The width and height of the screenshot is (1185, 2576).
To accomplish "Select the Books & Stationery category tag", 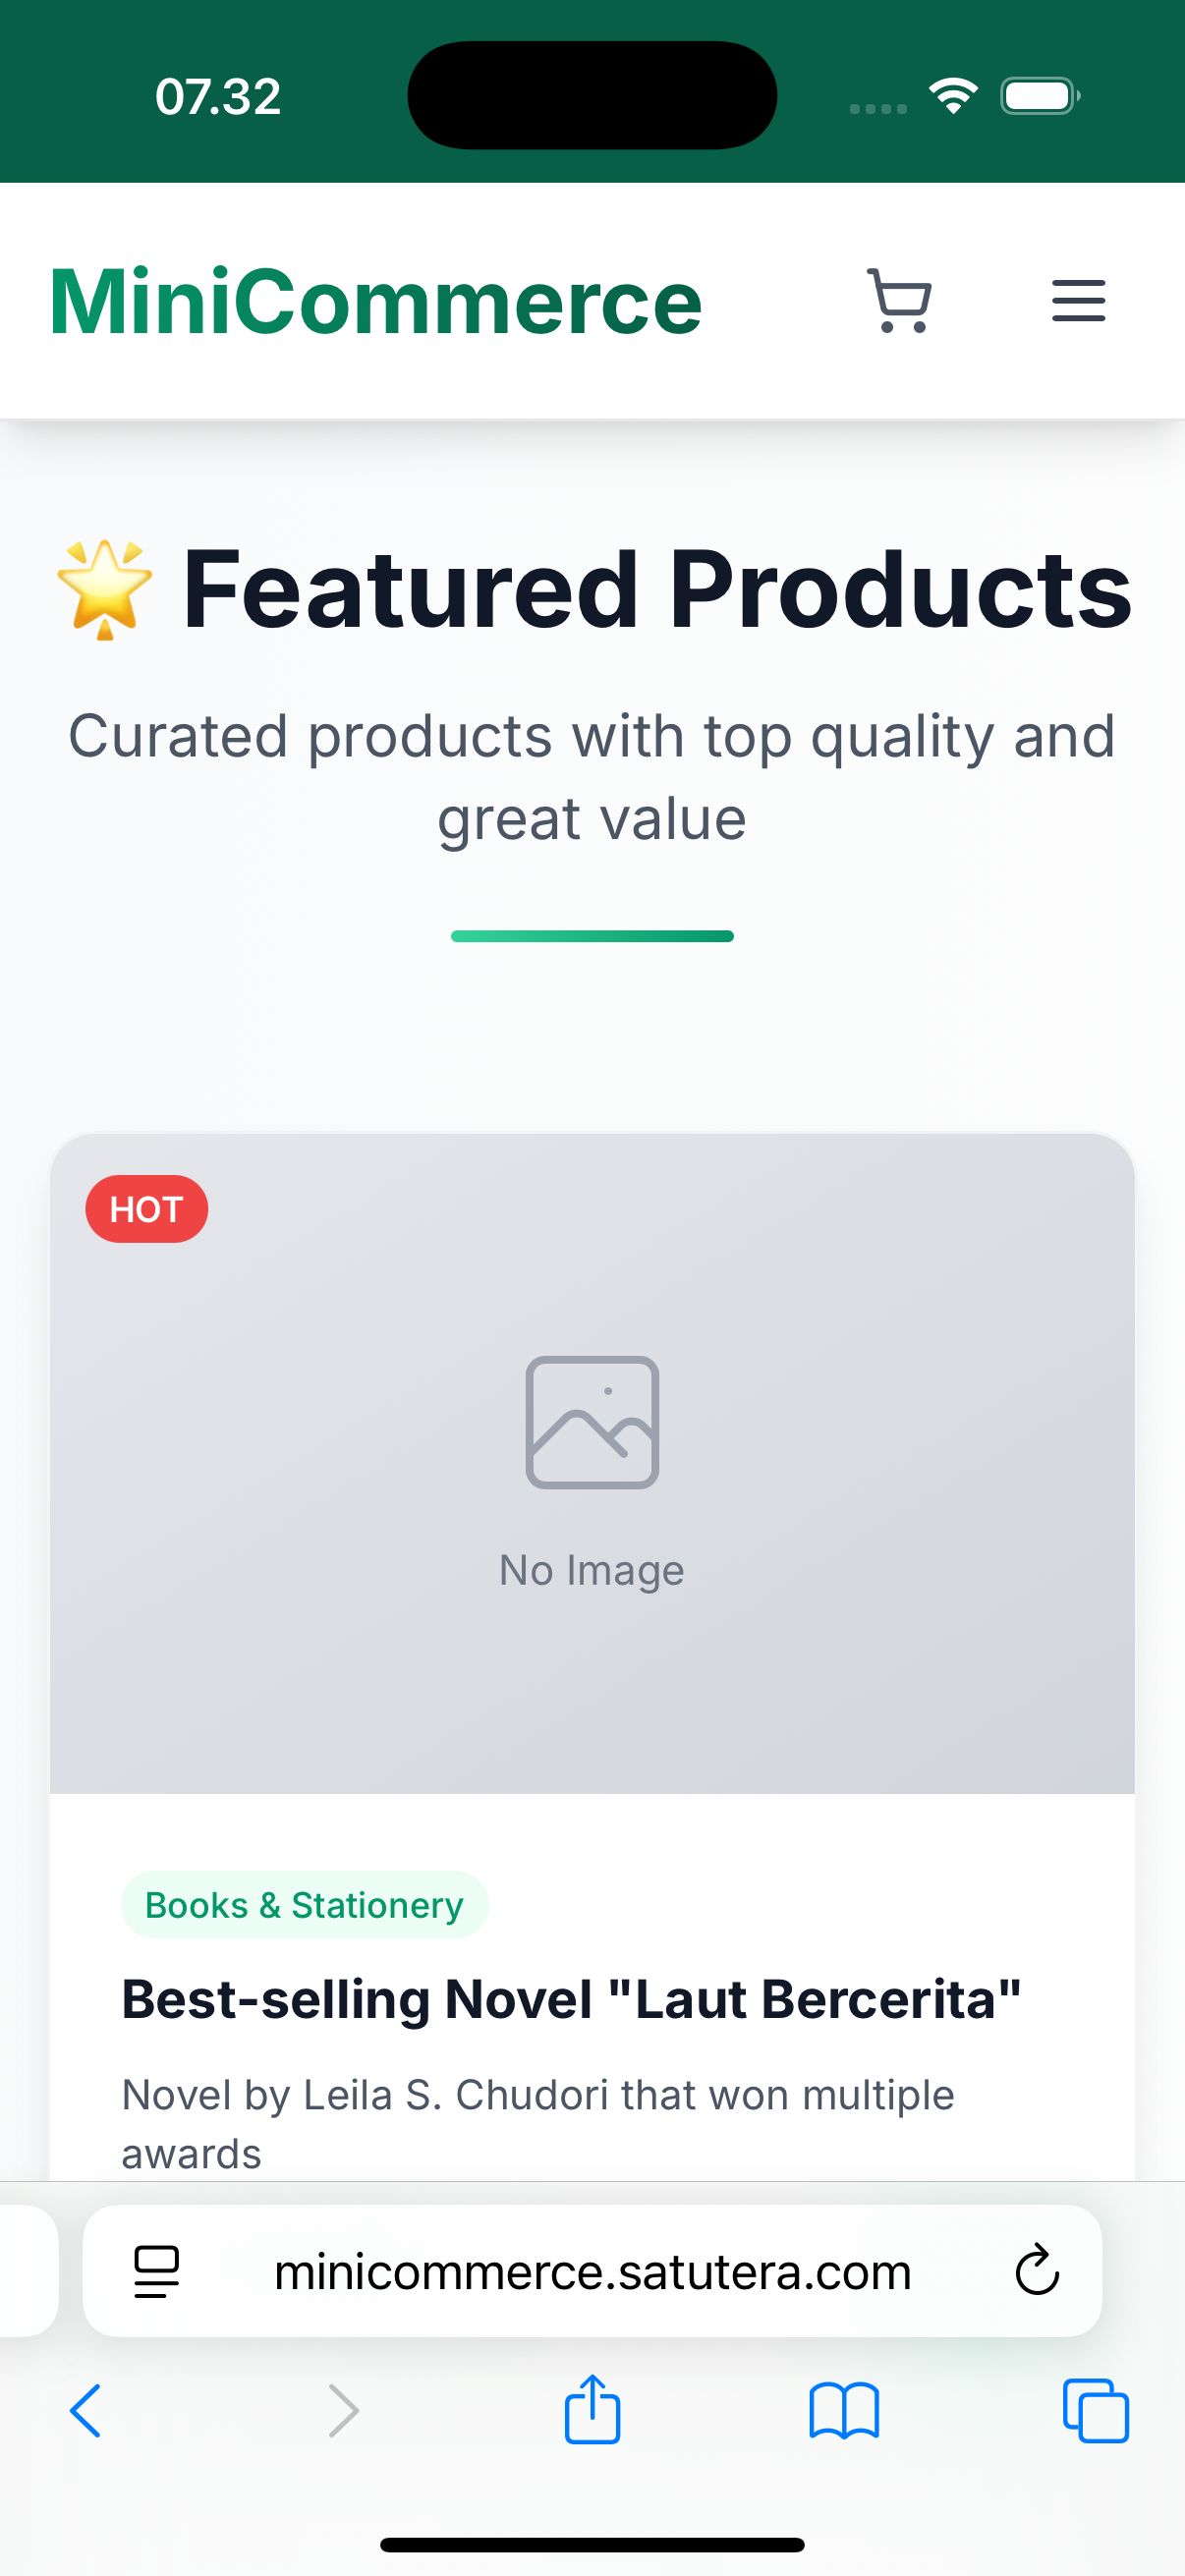I will [304, 1905].
